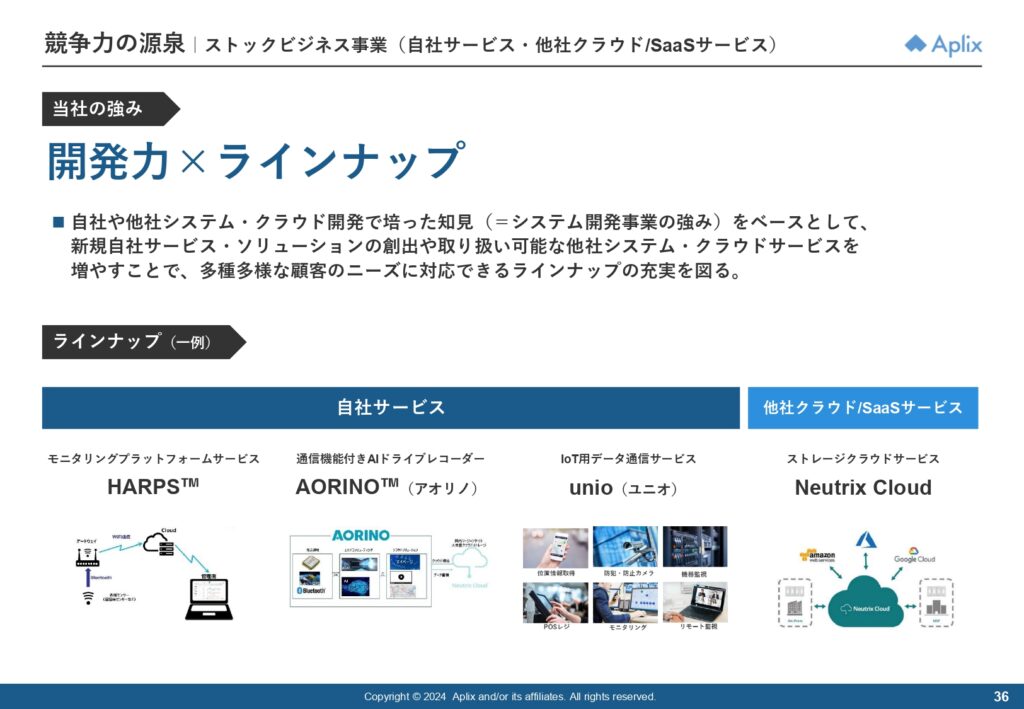The height and width of the screenshot is (709, 1024).
Task: Click the gateway router icon in HARPS diagram
Action: 88,557
